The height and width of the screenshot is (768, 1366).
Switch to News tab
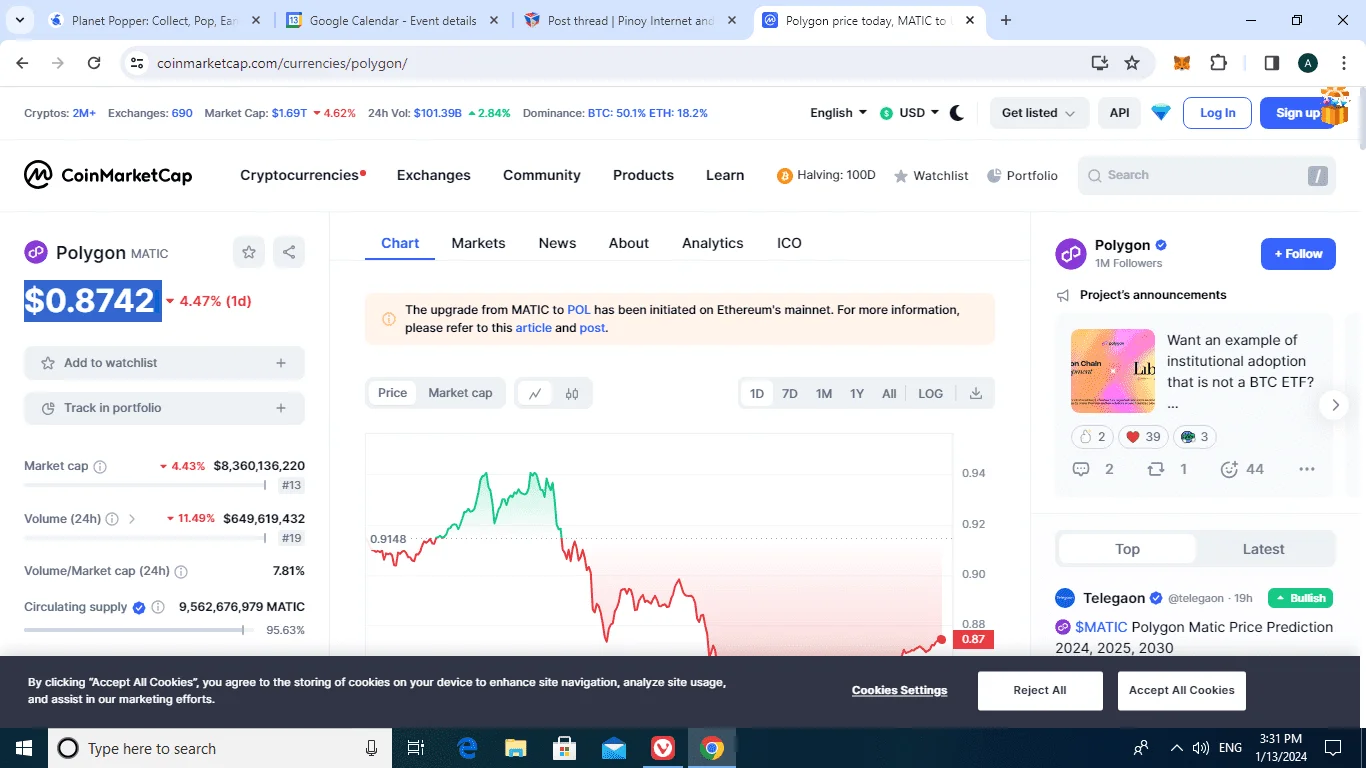(557, 243)
